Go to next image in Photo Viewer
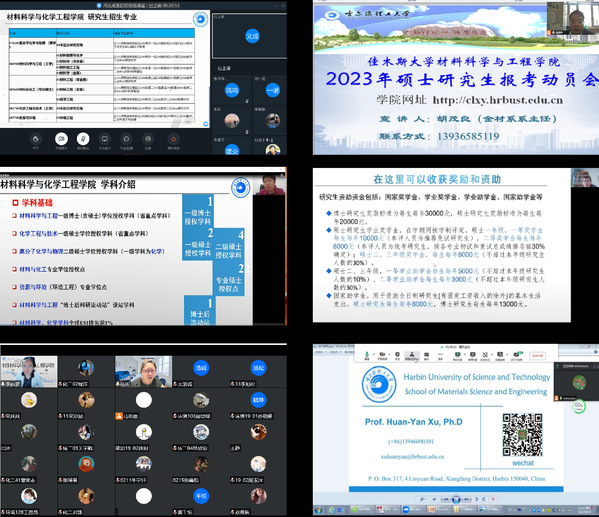Image resolution: width=599 pixels, height=517 pixels. [x=466, y=499]
